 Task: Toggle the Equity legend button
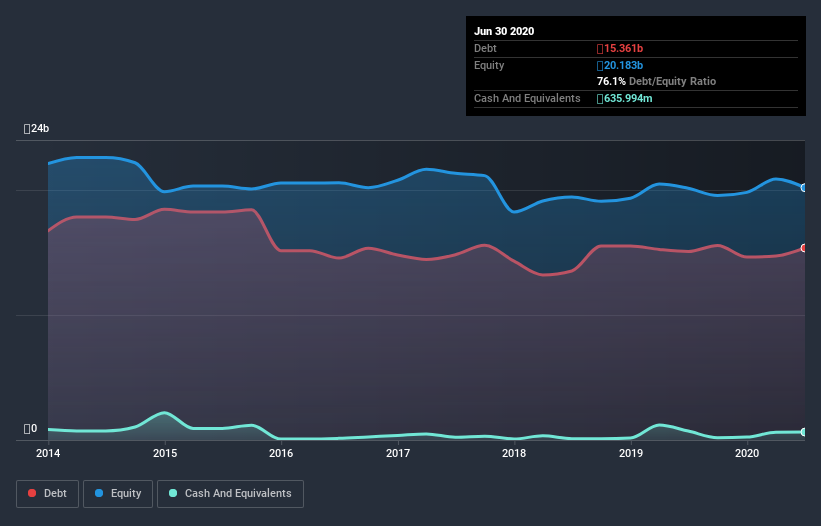[x=118, y=494]
